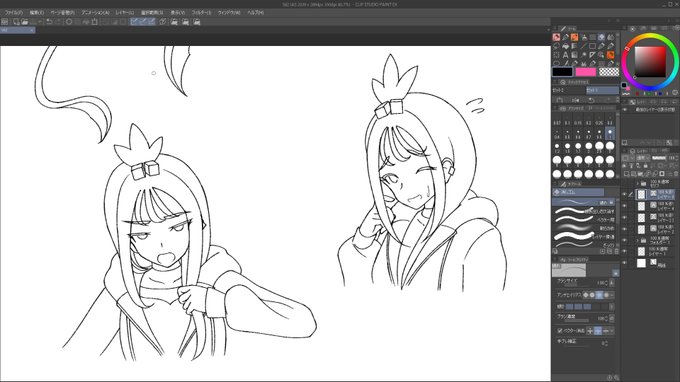Hide the フォルダー 1 eye icon
The image size is (680, 382).
pos(625,240)
